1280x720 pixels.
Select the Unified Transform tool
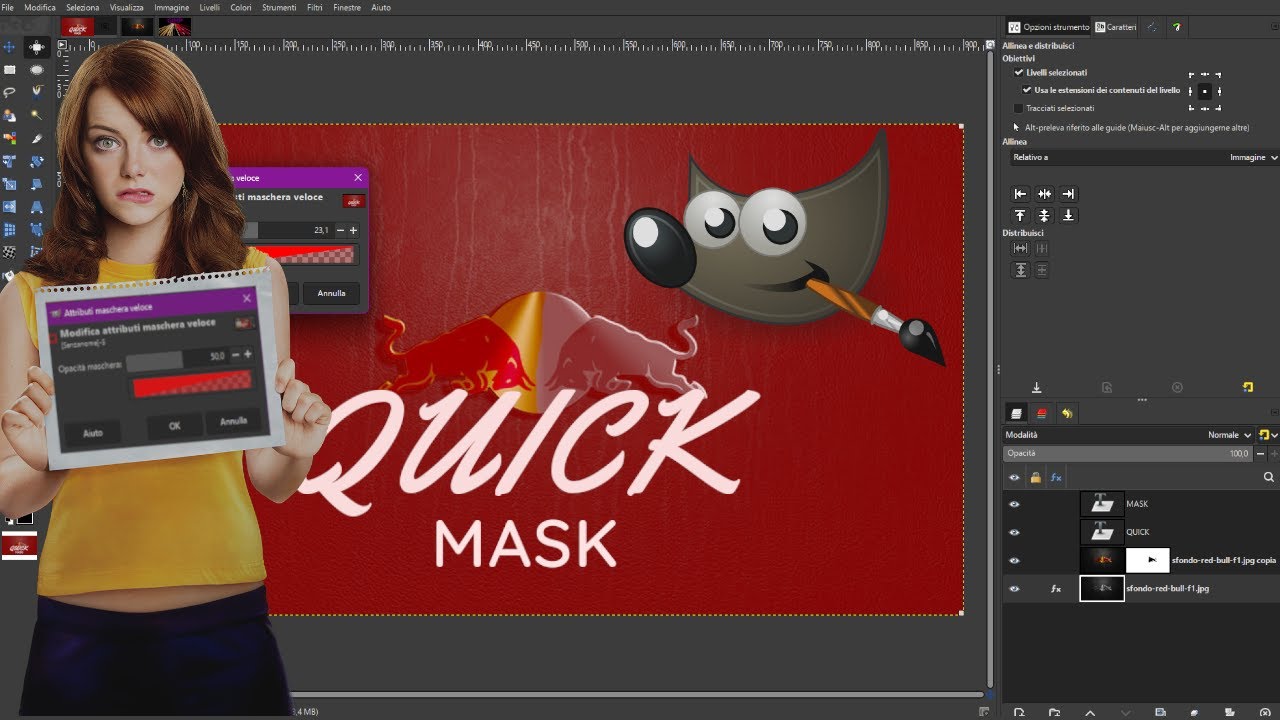click(x=10, y=161)
